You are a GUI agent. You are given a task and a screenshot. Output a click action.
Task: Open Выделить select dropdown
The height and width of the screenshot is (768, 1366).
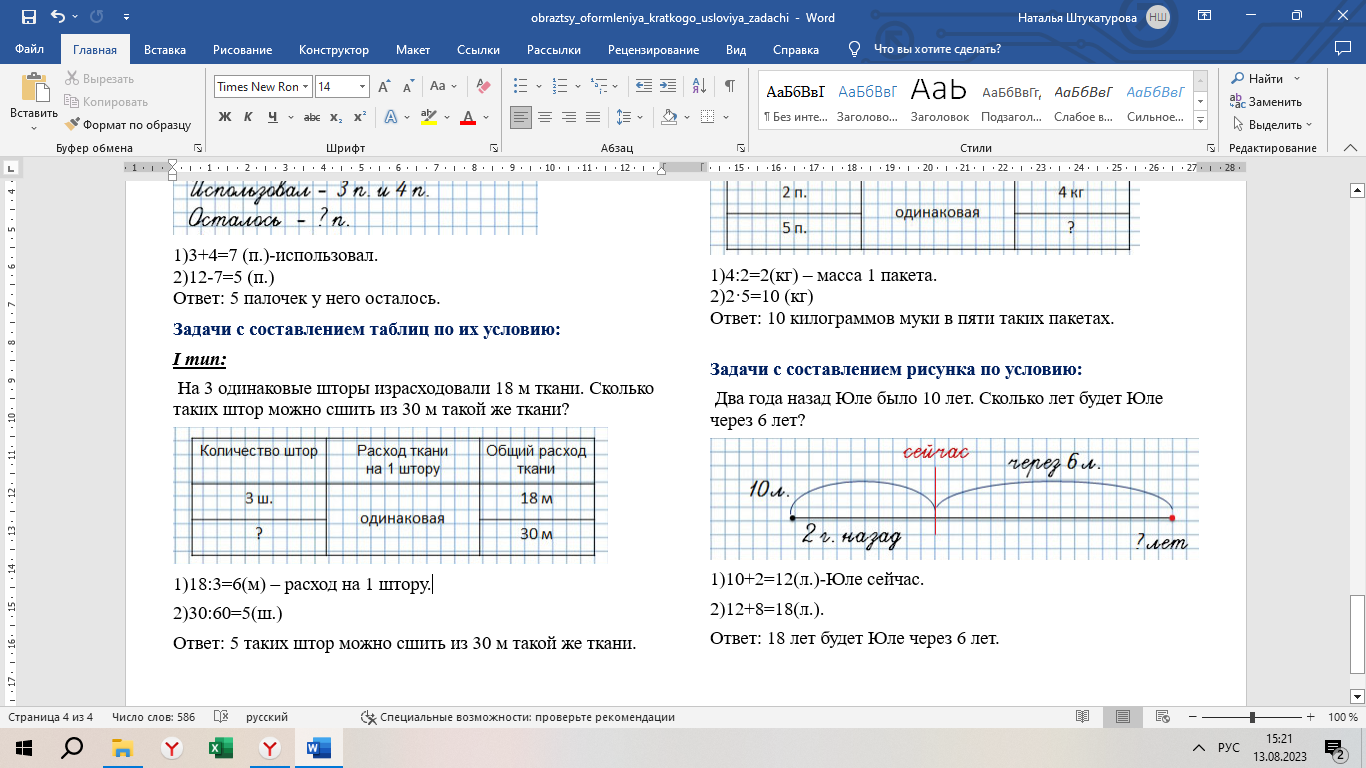coord(1271,125)
